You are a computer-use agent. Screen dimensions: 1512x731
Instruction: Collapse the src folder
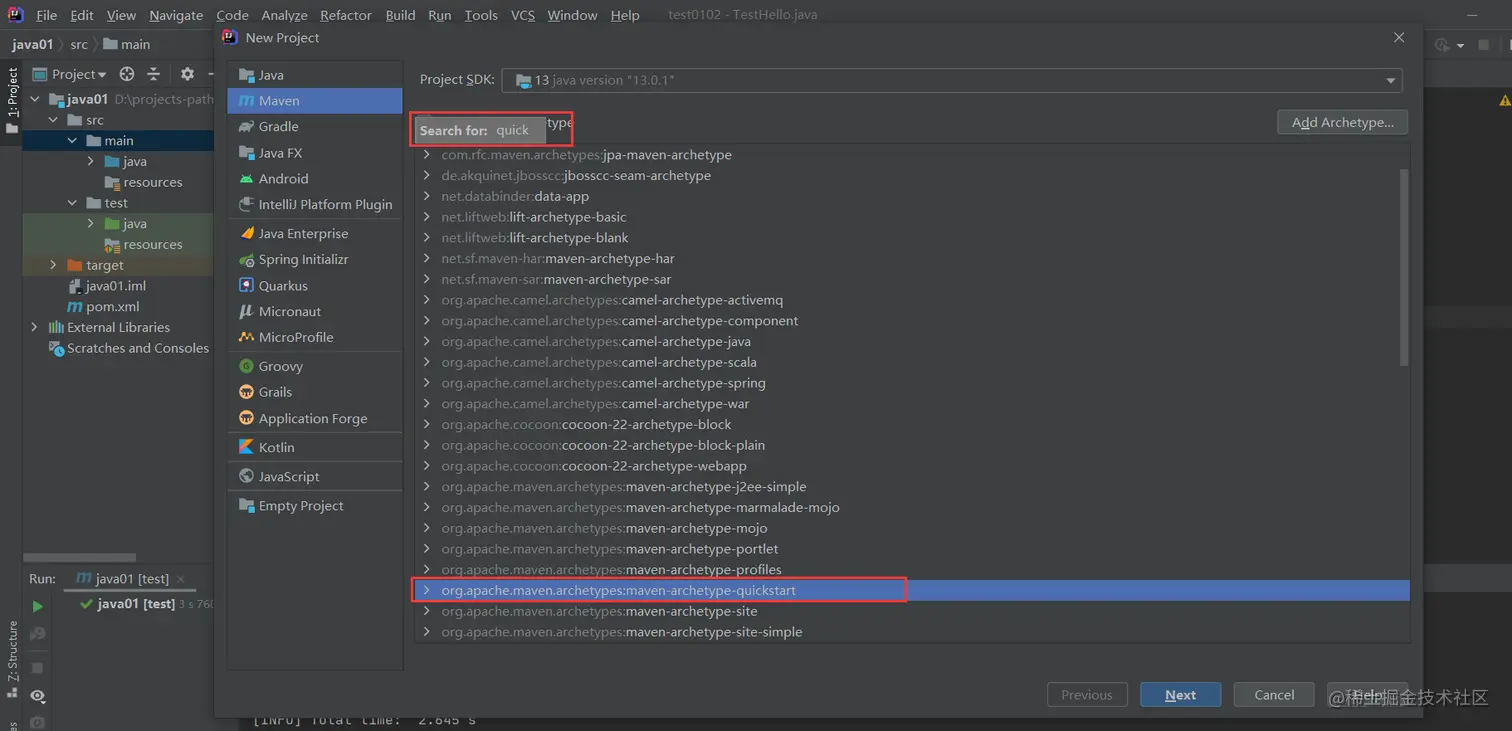(x=53, y=120)
